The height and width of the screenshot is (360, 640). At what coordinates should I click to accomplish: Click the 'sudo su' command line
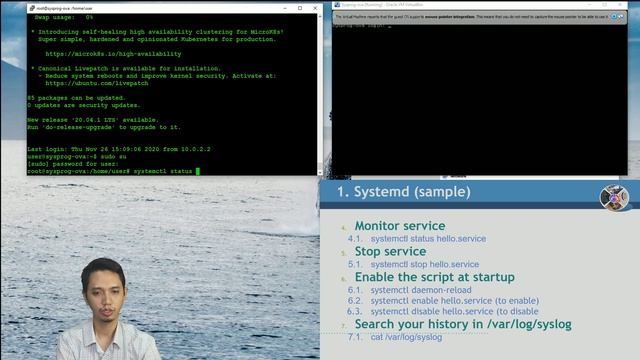point(77,157)
